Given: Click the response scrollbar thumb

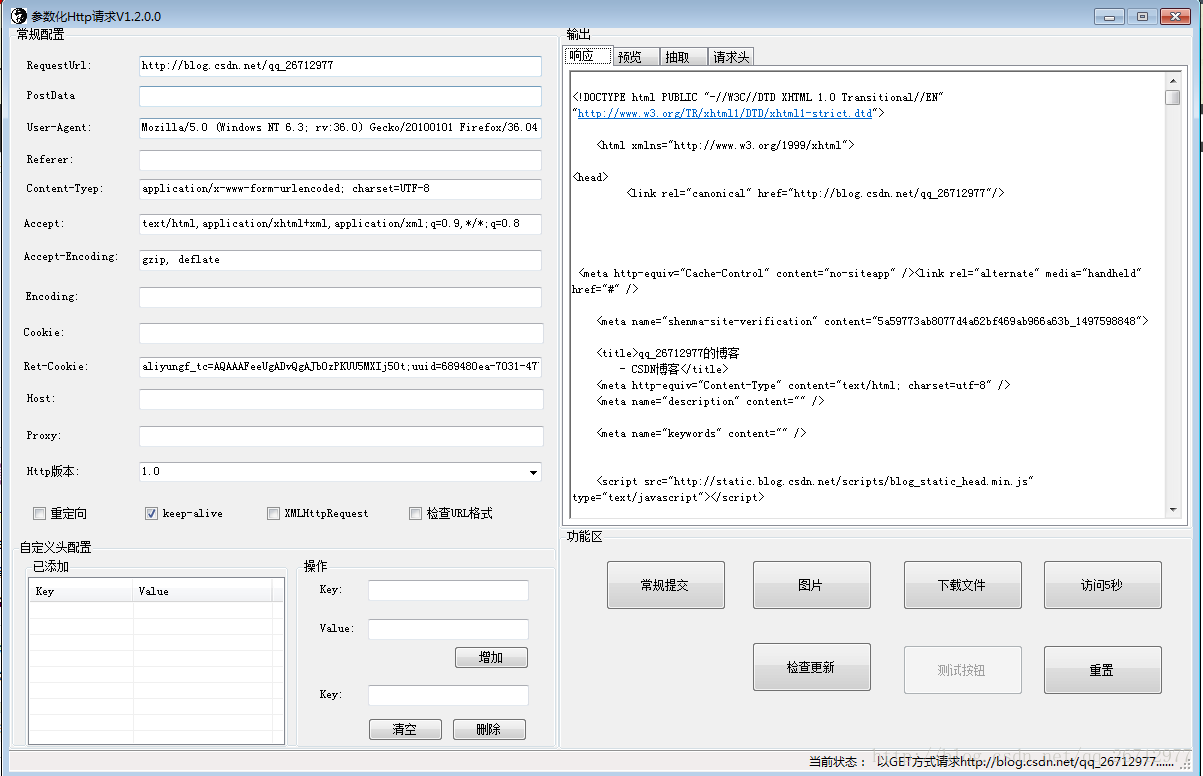Looking at the screenshot, I should coord(1172,97).
